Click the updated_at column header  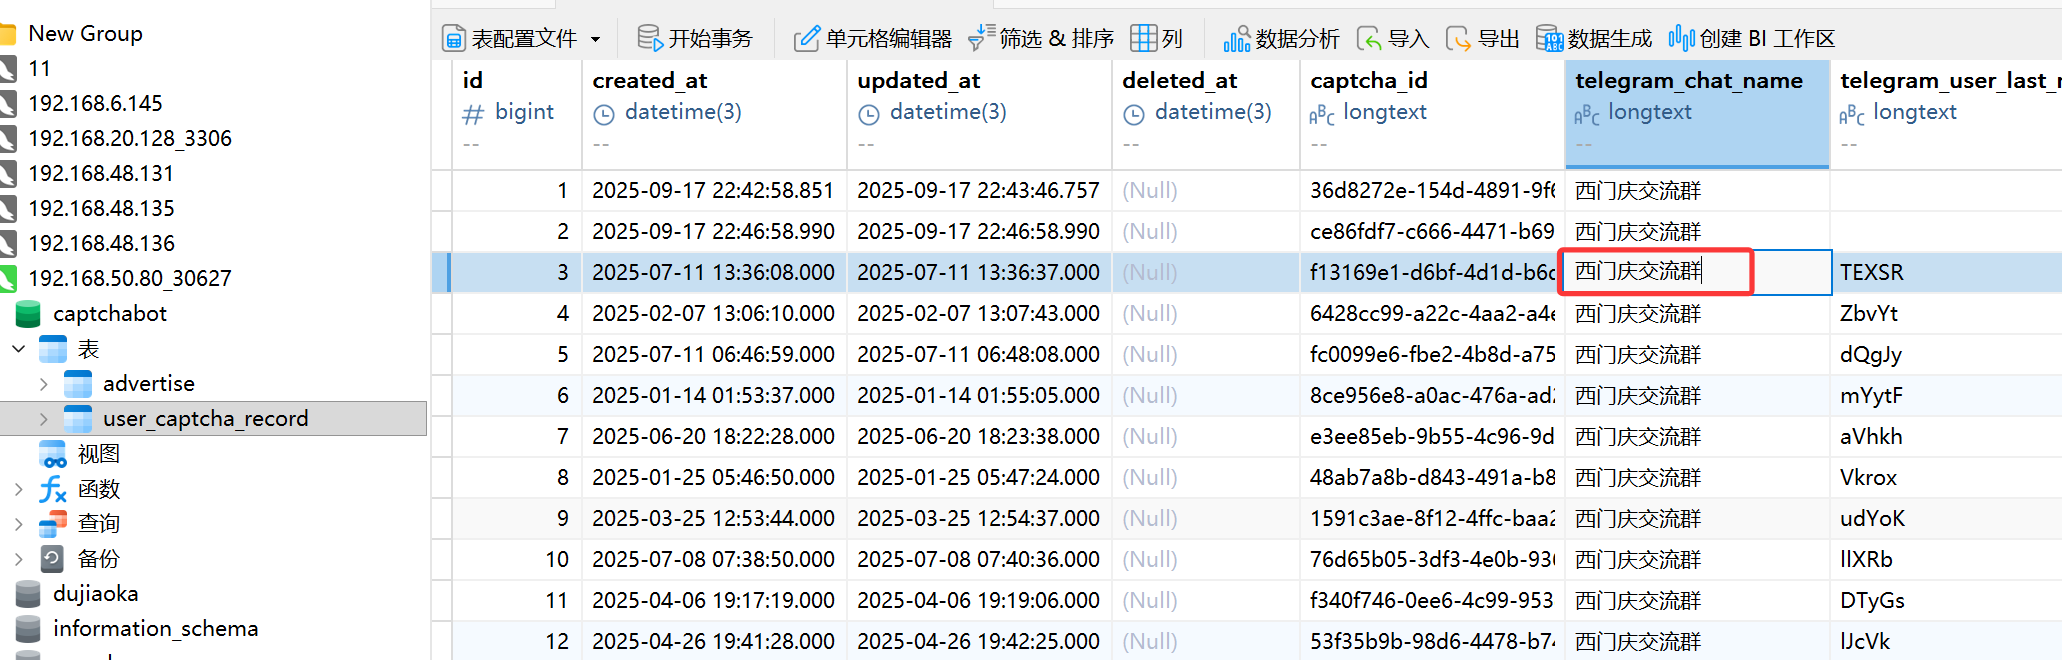[978, 113]
